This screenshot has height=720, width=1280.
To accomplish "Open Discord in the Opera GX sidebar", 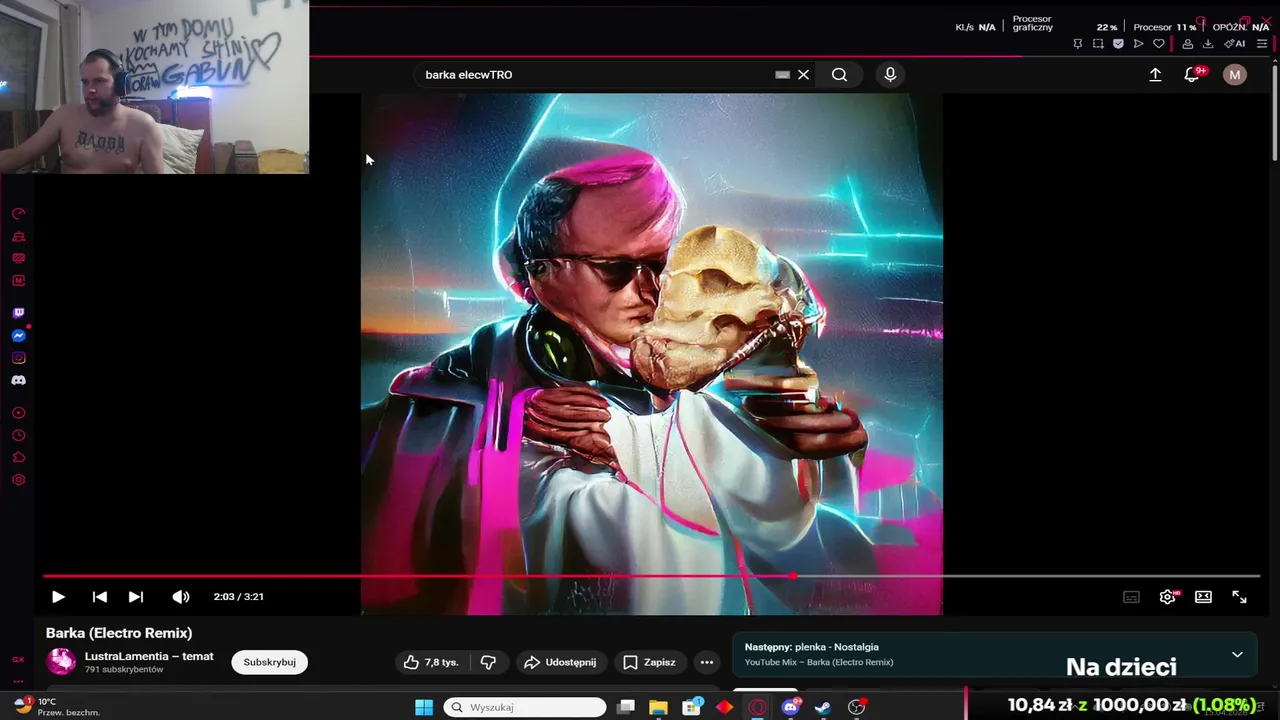I will [x=18, y=380].
